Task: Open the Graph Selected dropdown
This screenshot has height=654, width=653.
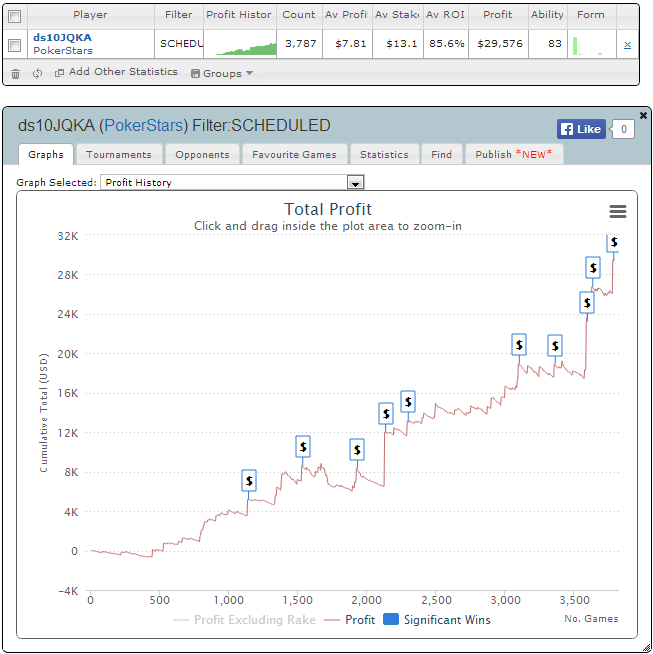Action: 354,182
